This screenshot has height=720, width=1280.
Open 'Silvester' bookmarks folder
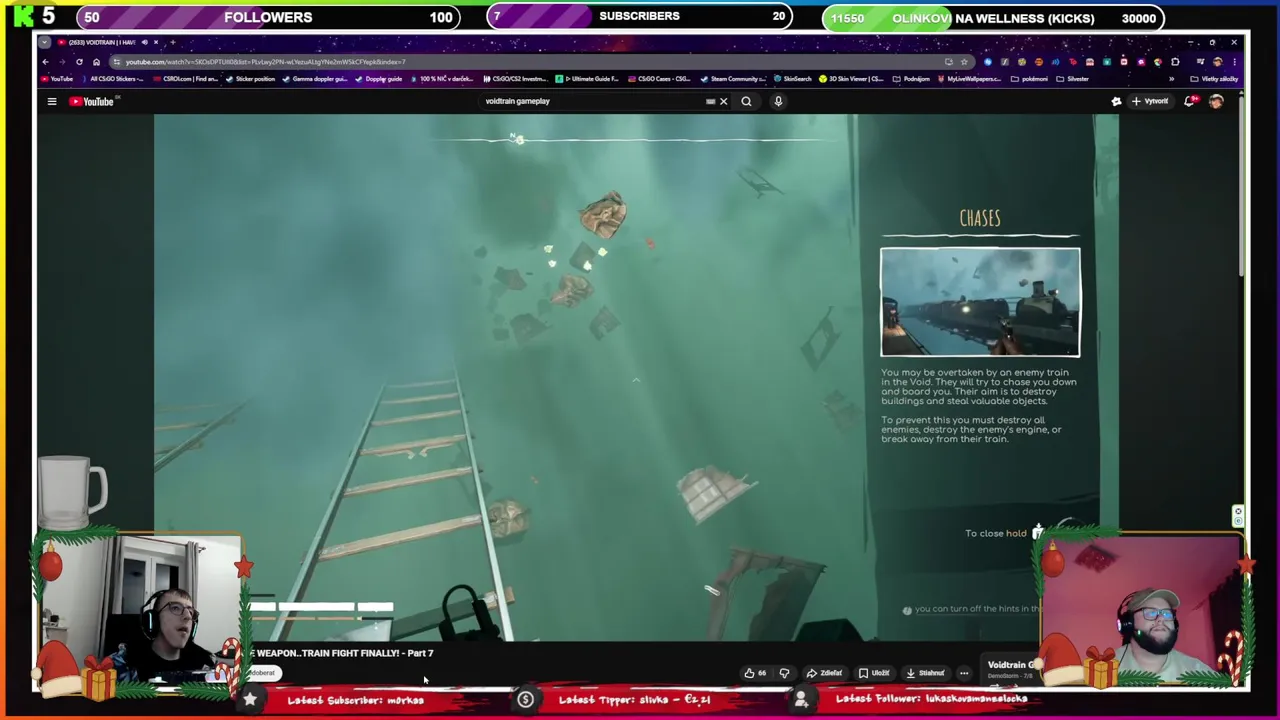(x=1073, y=79)
